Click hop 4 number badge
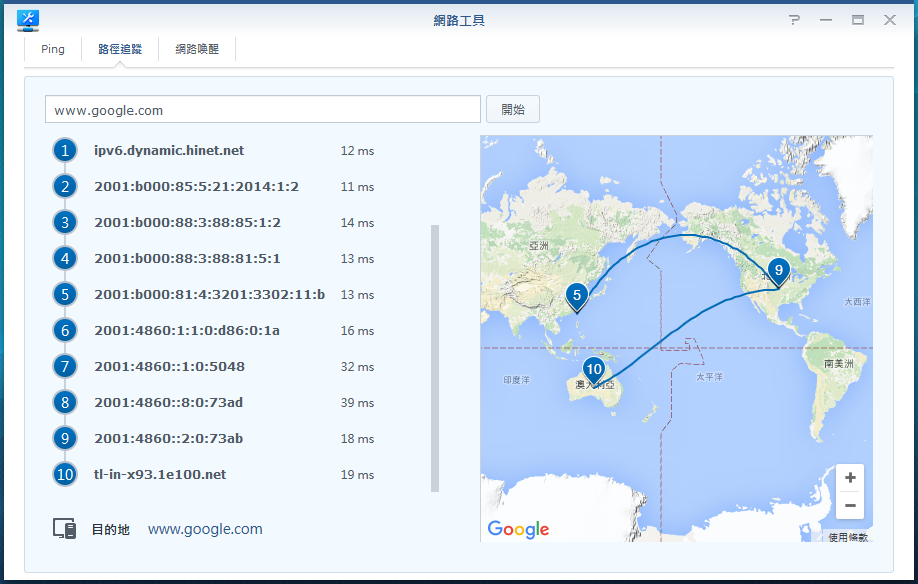Image resolution: width=918 pixels, height=584 pixels. click(x=65, y=259)
